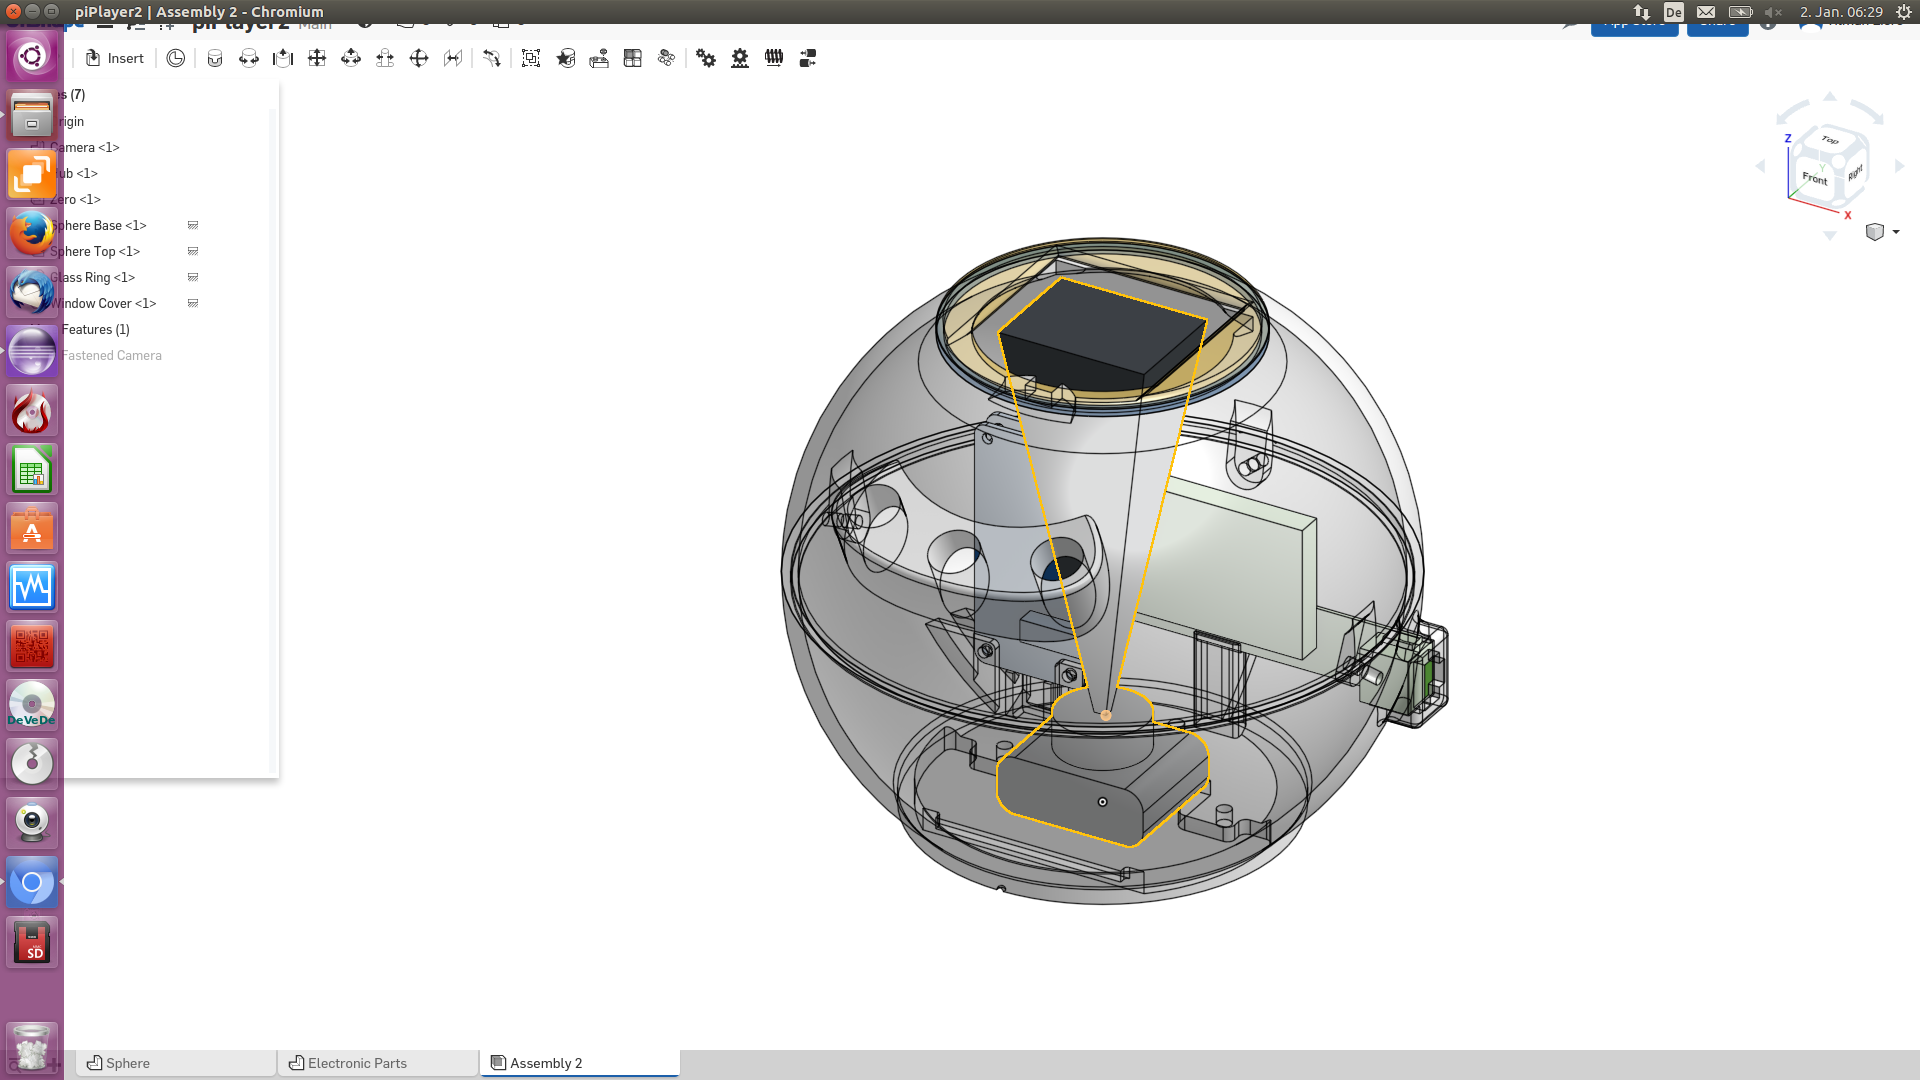This screenshot has width=1920, height=1080.
Task: Click the Top face of the view cube
Action: (x=1830, y=141)
